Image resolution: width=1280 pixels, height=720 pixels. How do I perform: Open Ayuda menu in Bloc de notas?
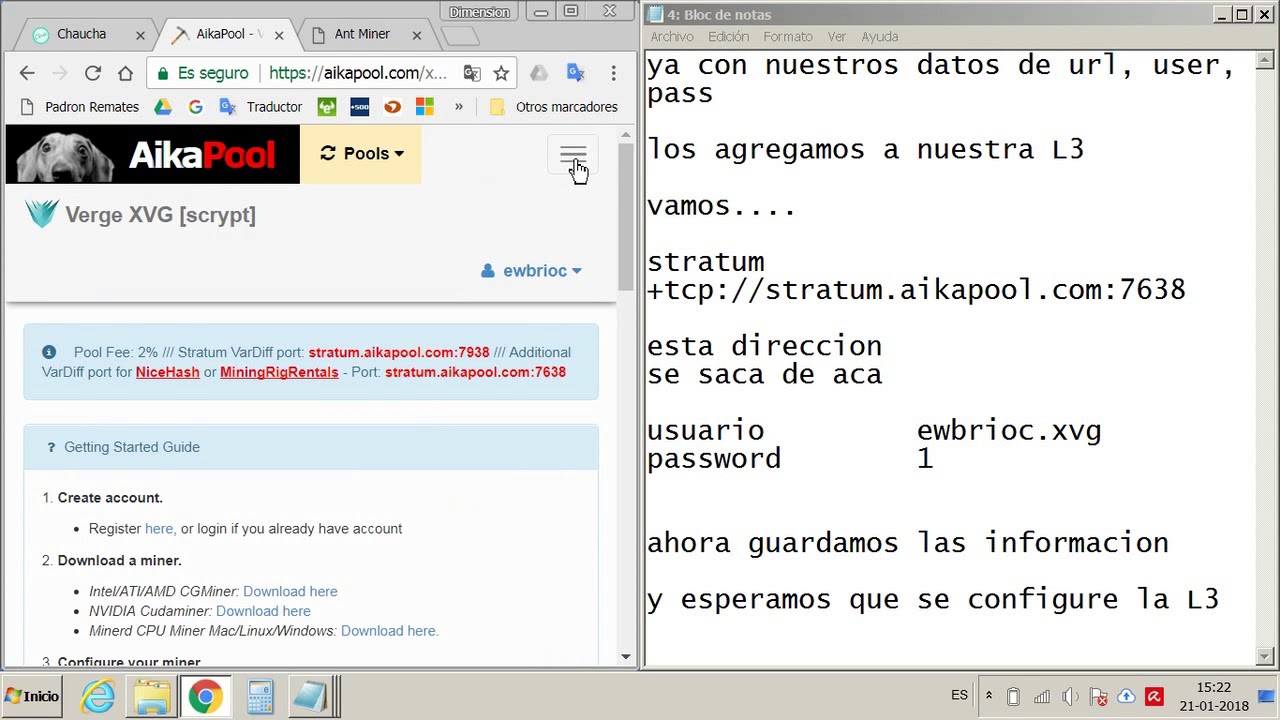[x=880, y=36]
